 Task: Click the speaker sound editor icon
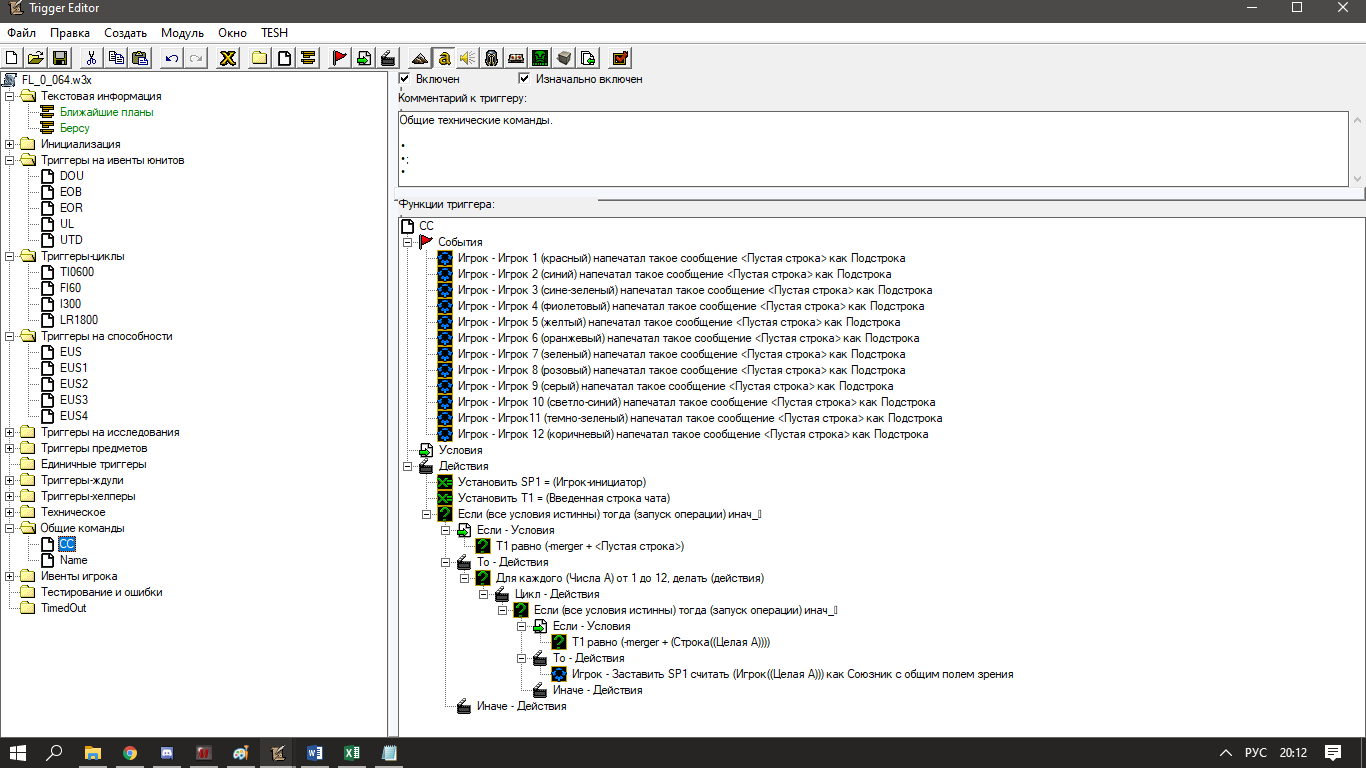coord(467,58)
